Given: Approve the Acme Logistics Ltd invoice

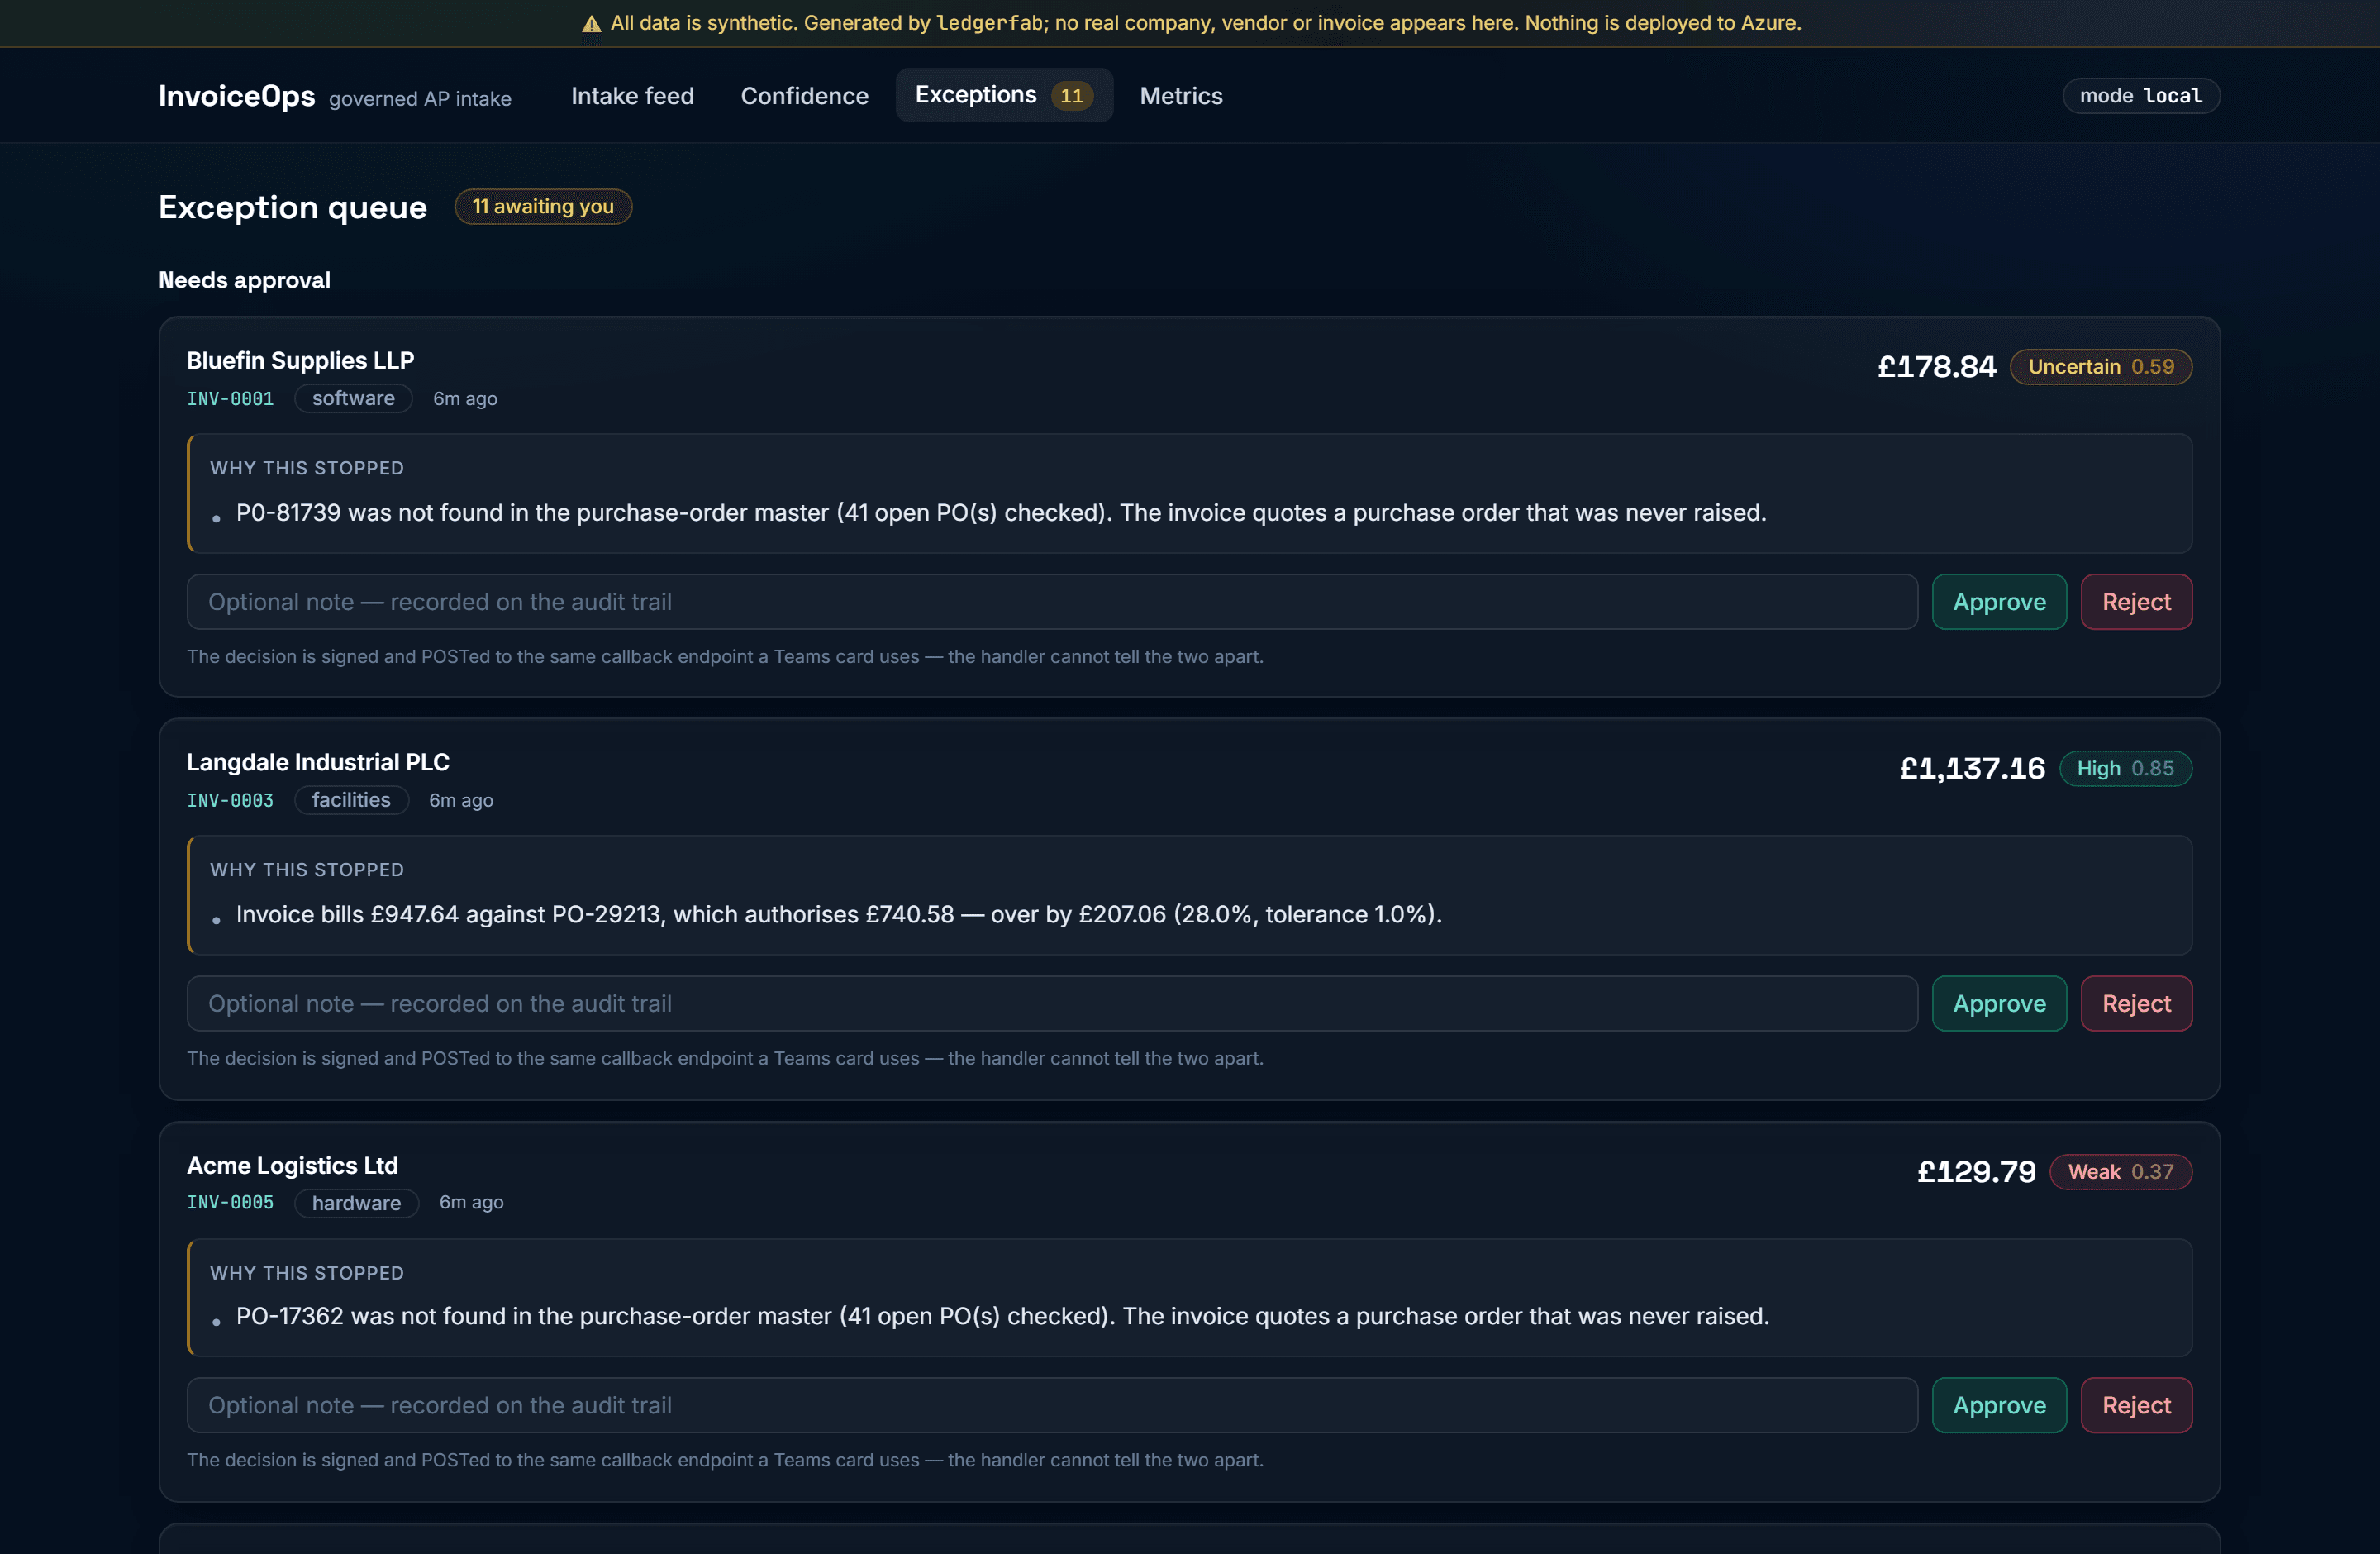Looking at the screenshot, I should click(x=1999, y=1405).
